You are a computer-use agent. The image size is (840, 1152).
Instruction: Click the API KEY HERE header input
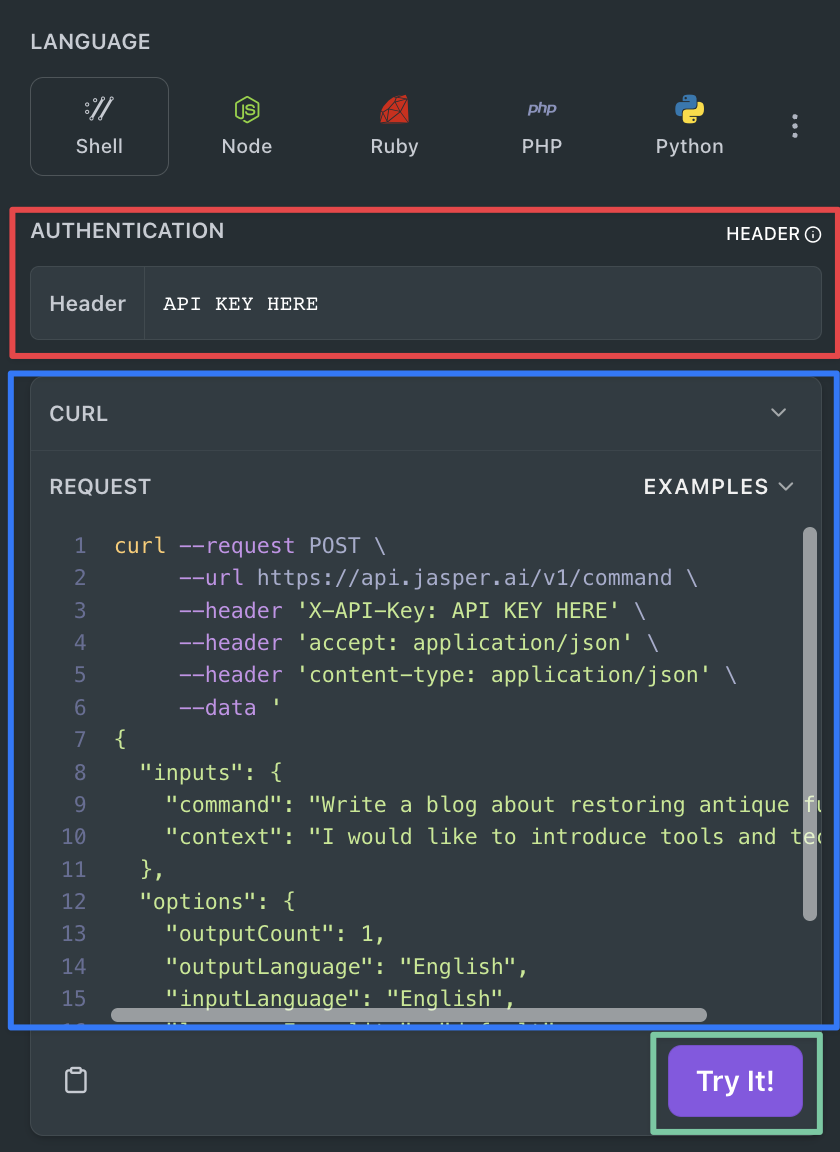click(482, 303)
